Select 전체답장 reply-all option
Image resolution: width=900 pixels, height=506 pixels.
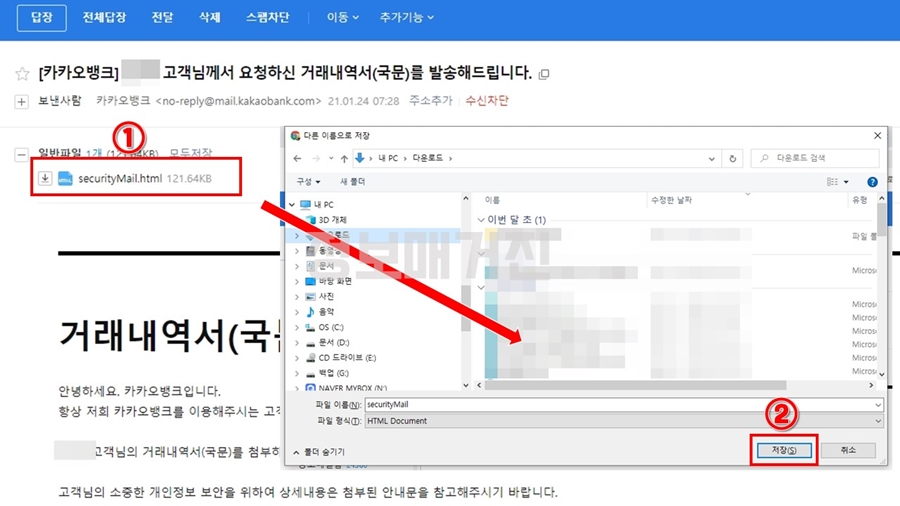point(104,18)
